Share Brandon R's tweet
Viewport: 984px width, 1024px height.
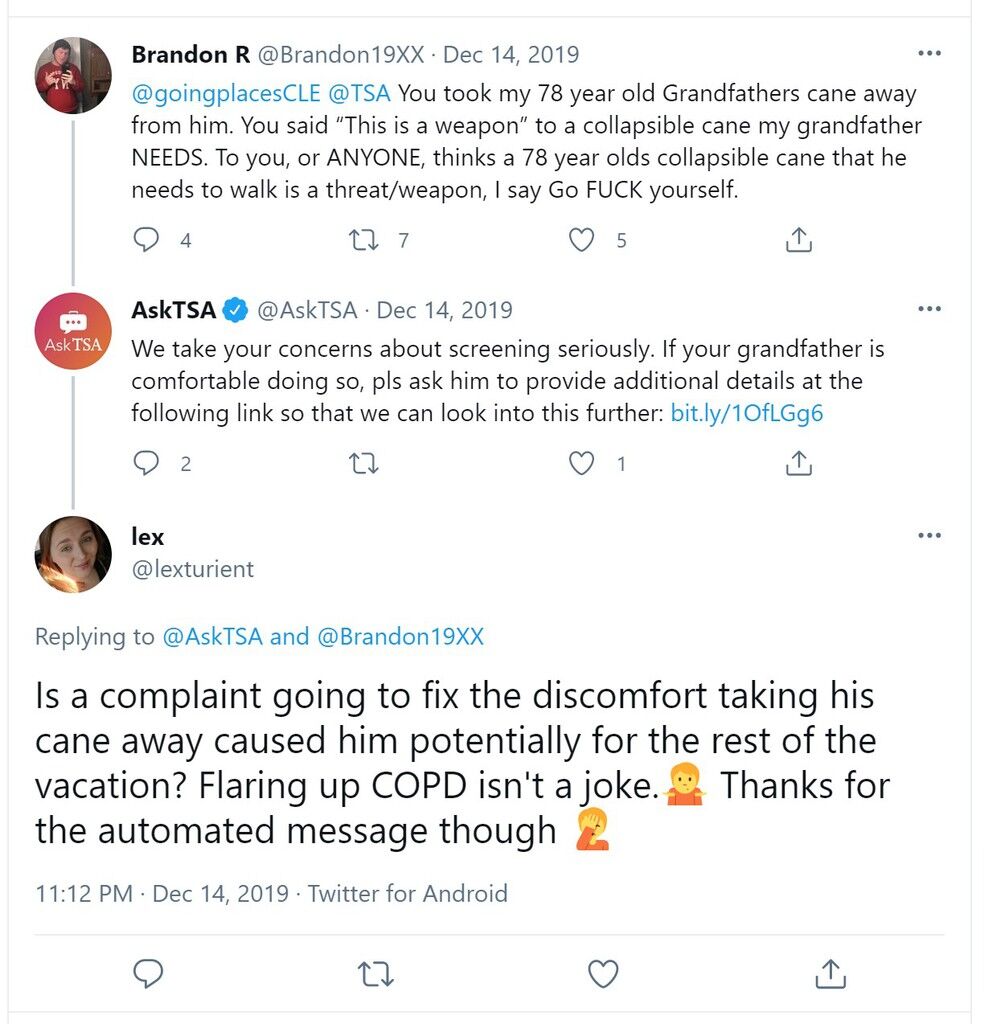(799, 240)
